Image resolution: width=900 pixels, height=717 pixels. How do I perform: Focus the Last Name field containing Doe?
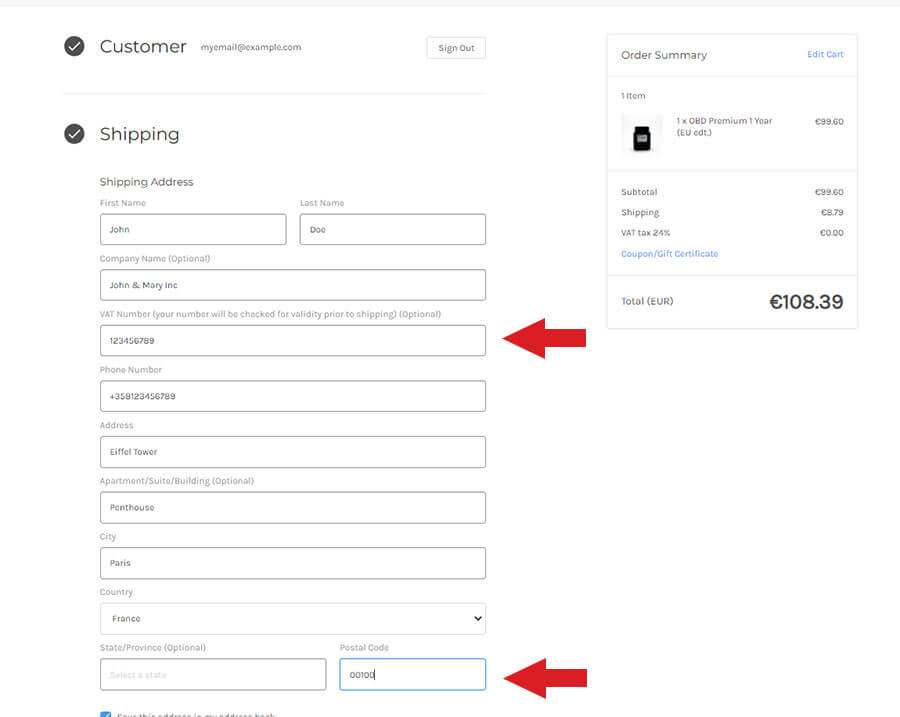393,229
